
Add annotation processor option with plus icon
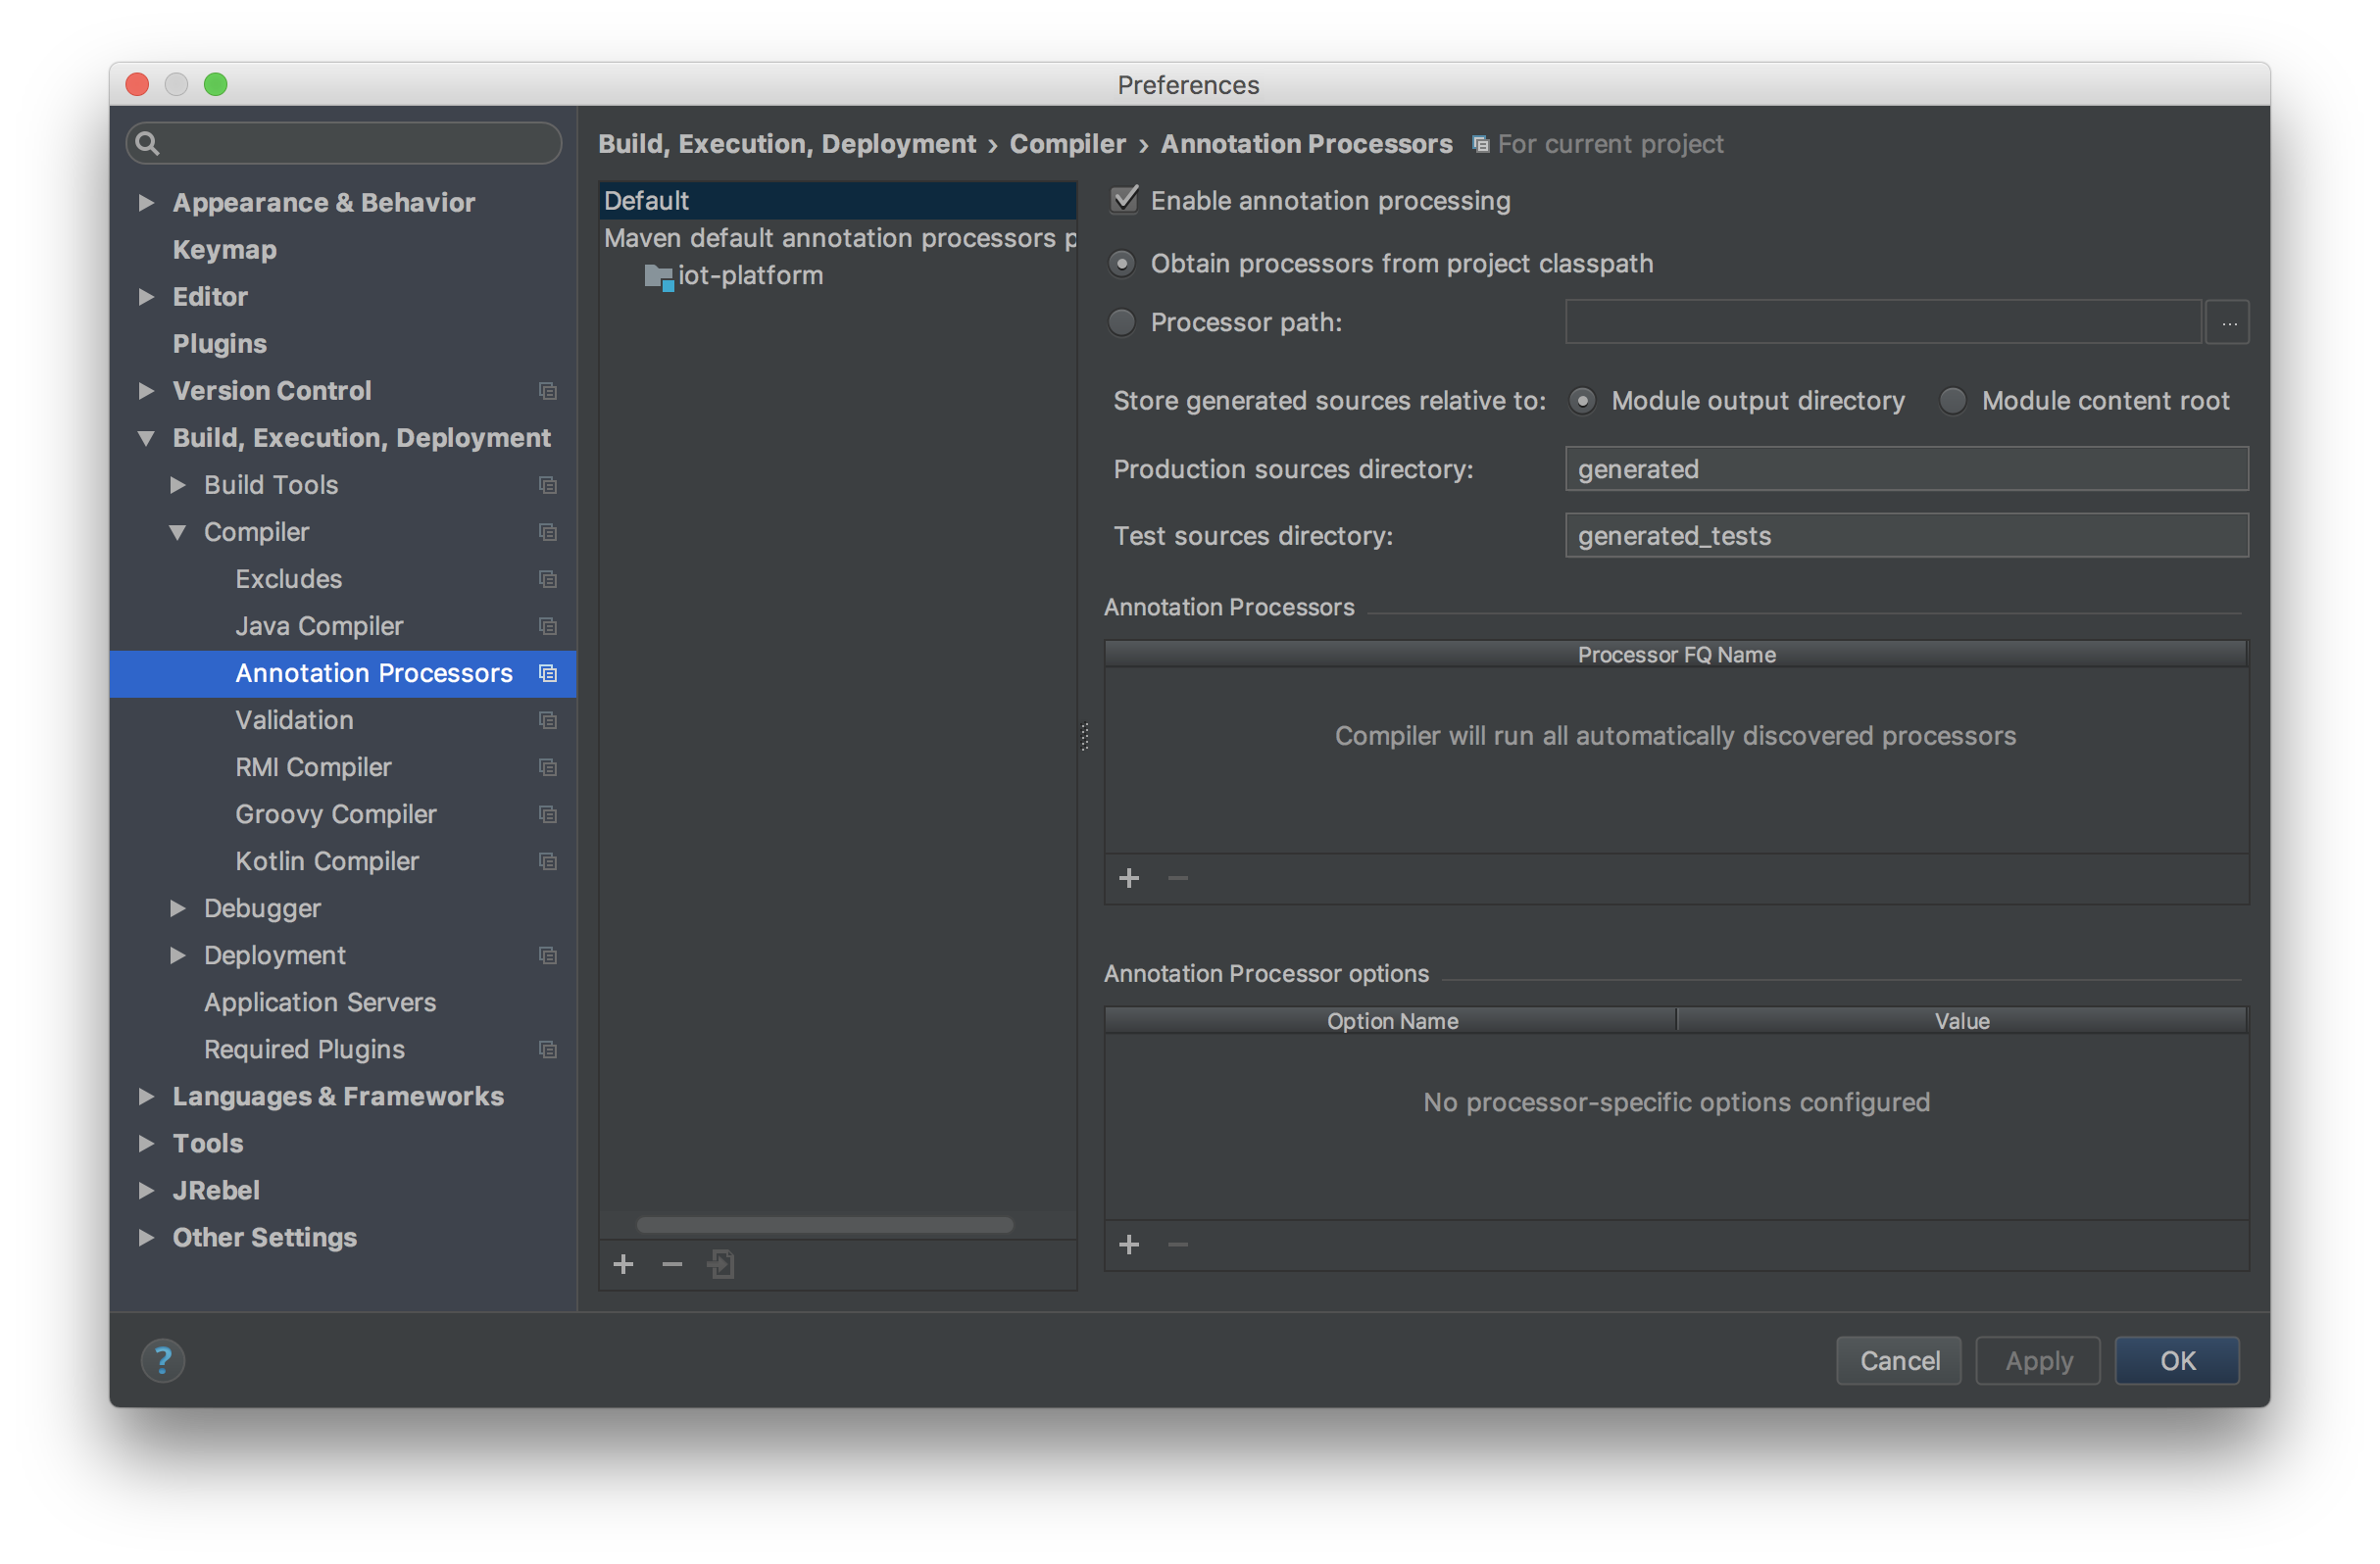(1129, 1244)
